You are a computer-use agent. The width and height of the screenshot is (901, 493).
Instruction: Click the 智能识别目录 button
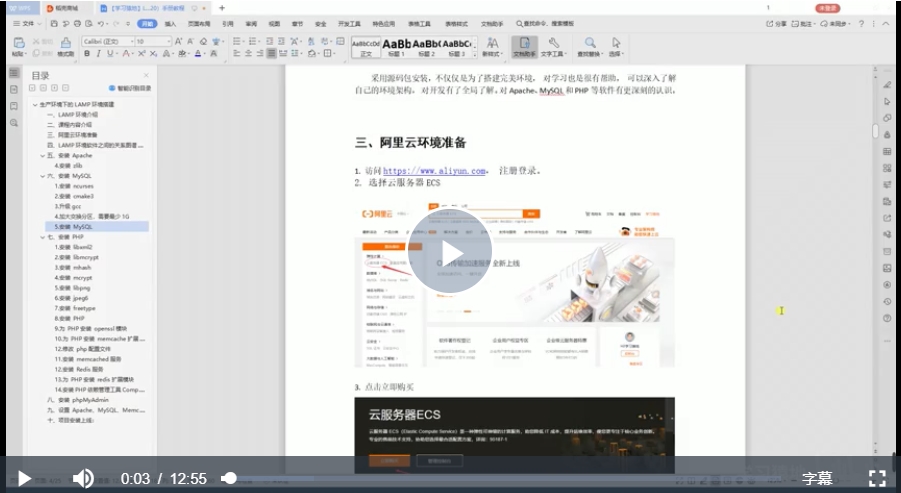point(130,88)
